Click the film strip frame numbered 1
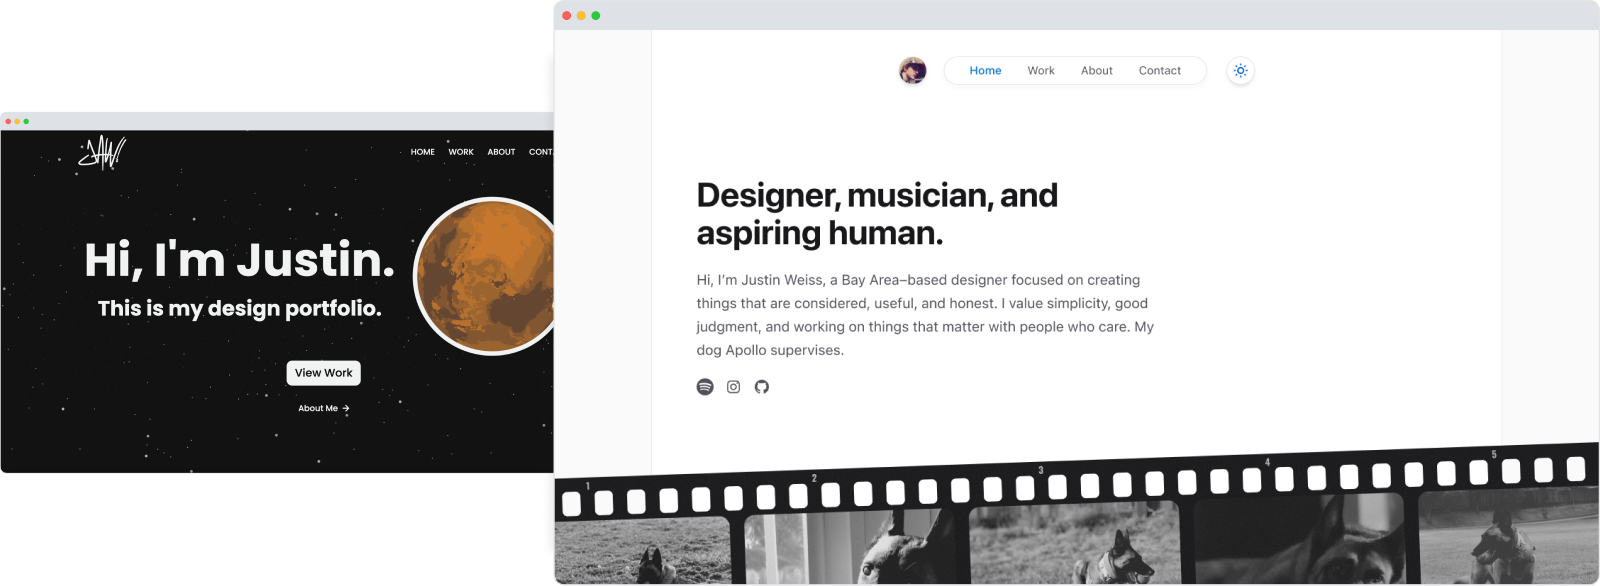 pos(642,550)
